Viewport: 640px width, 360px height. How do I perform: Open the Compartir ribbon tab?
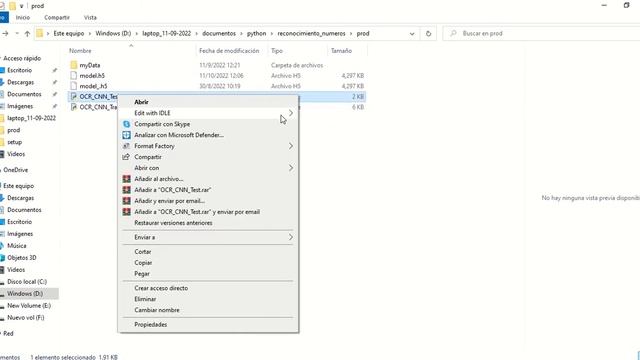57,18
